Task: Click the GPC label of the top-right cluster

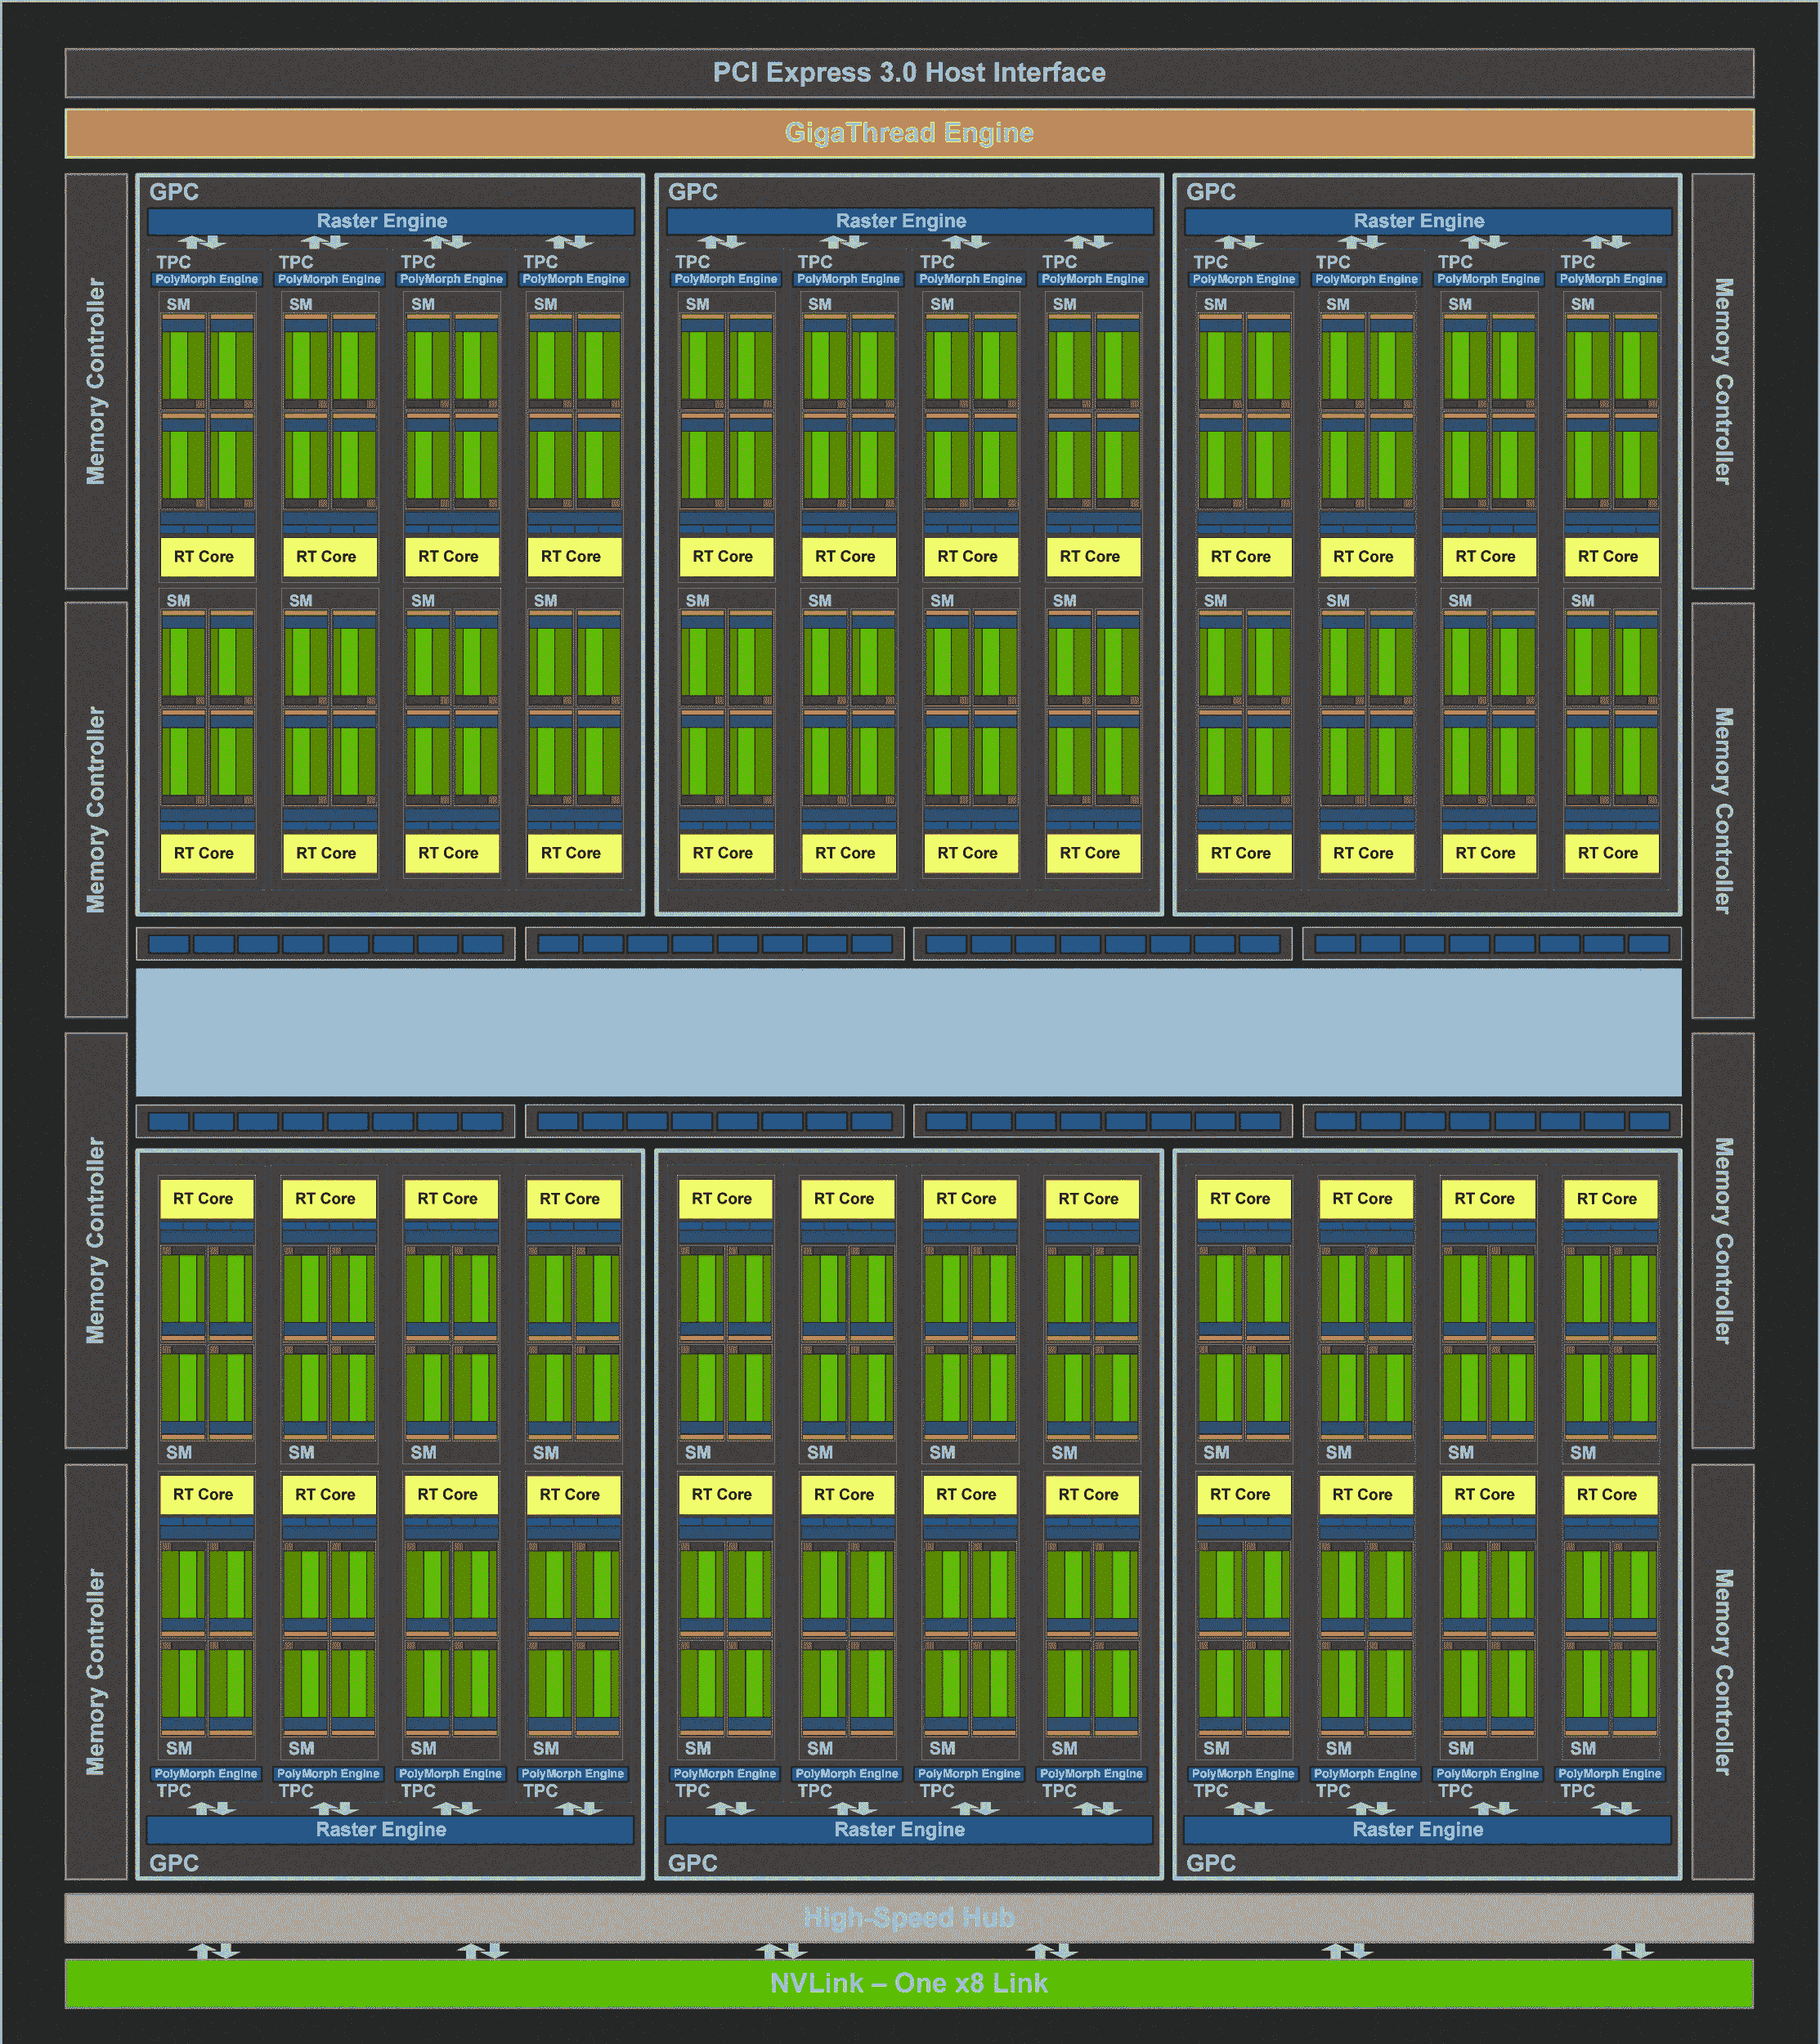Action: [1210, 192]
